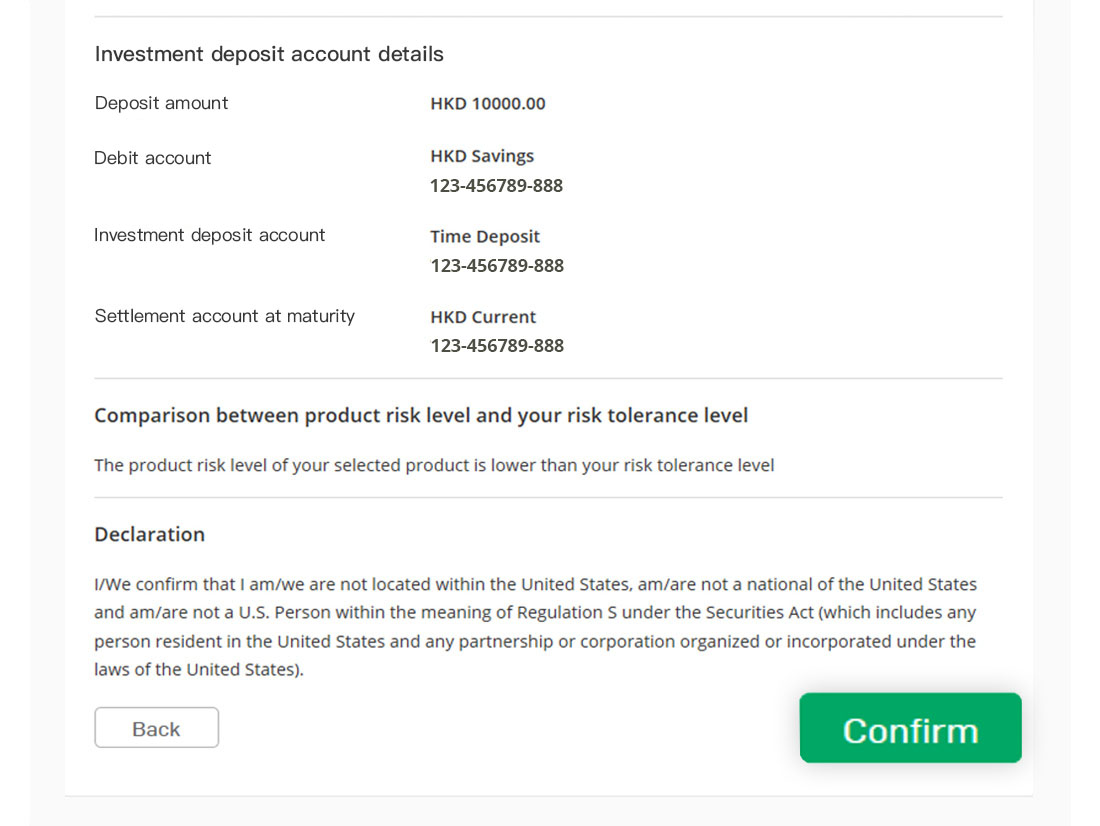Click the Declaration heading

pyautogui.click(x=149, y=535)
